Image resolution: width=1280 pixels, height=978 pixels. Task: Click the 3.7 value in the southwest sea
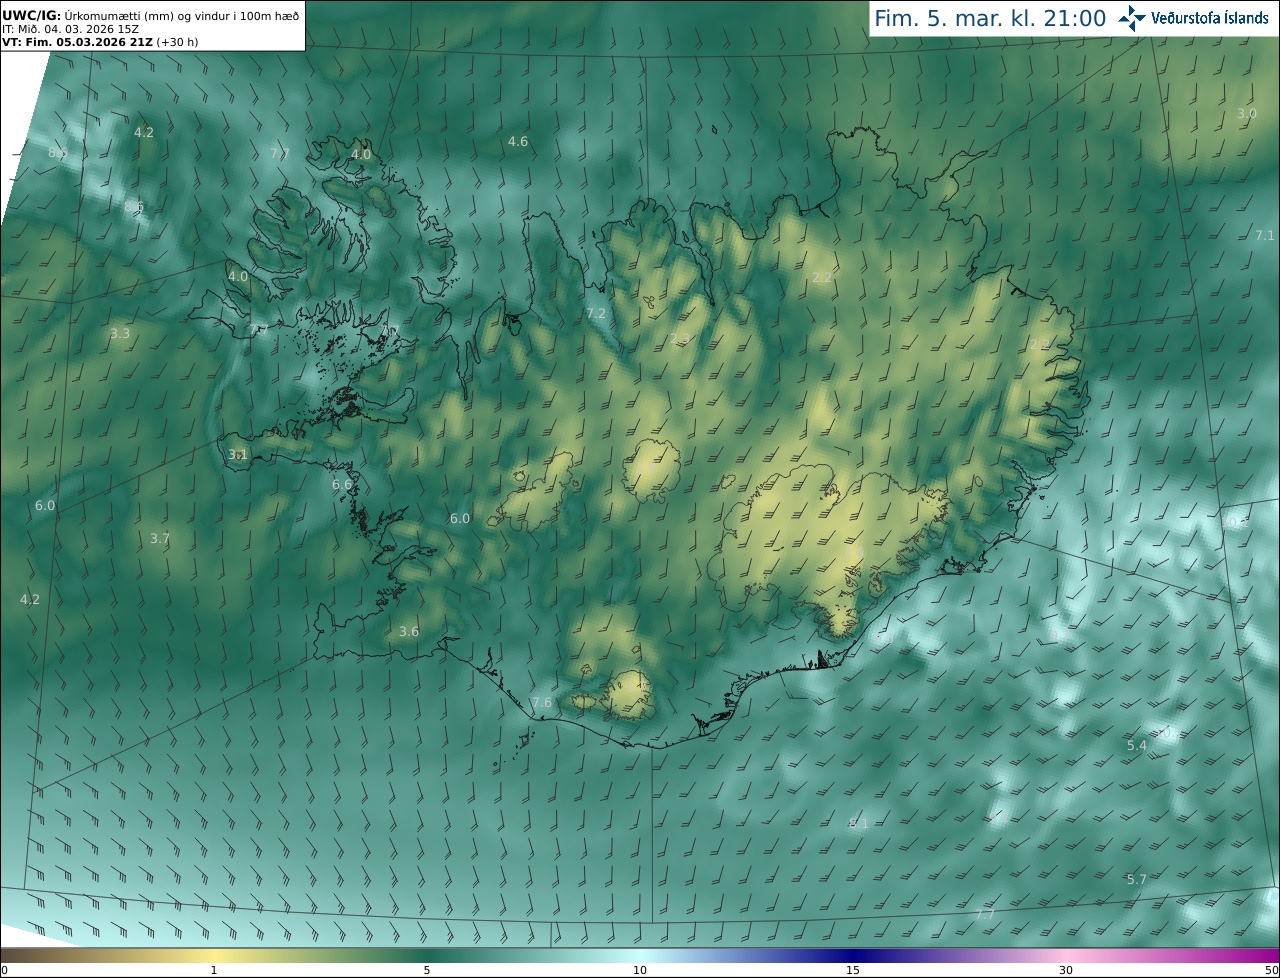click(x=160, y=539)
